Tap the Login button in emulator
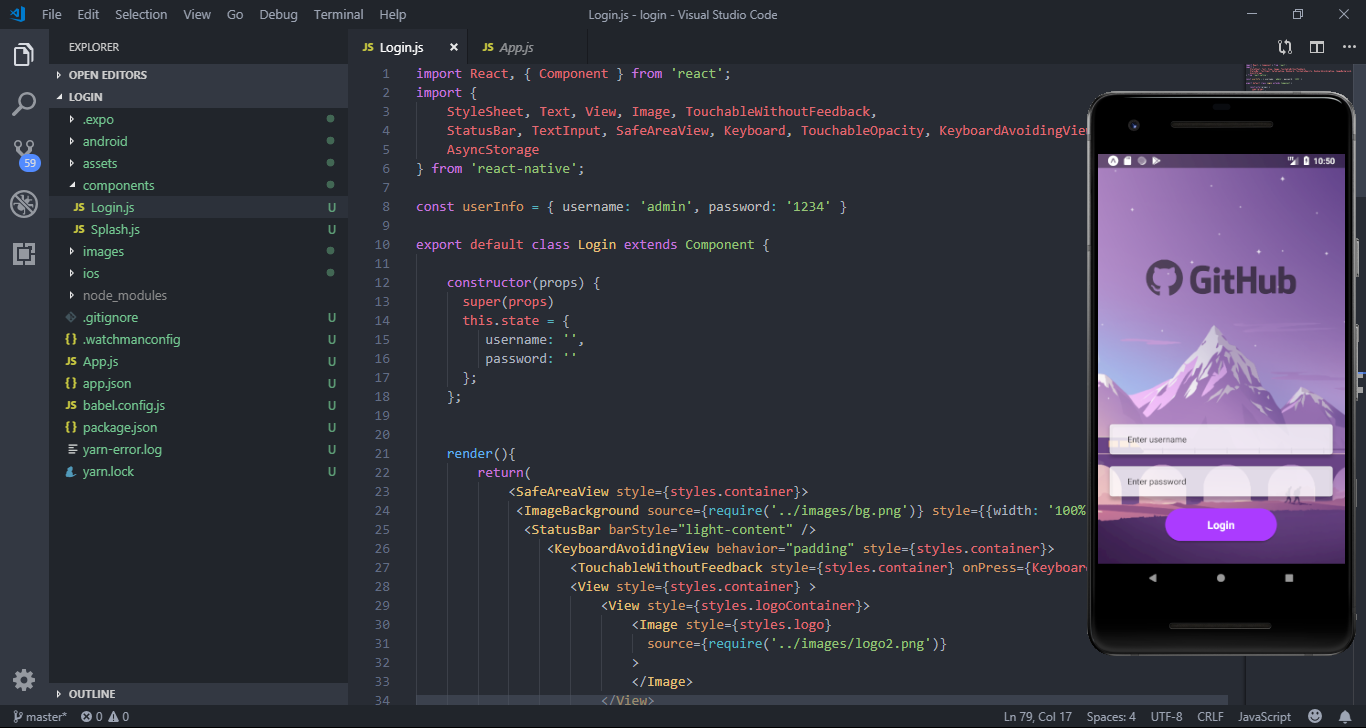The height and width of the screenshot is (728, 1366). 1220,525
